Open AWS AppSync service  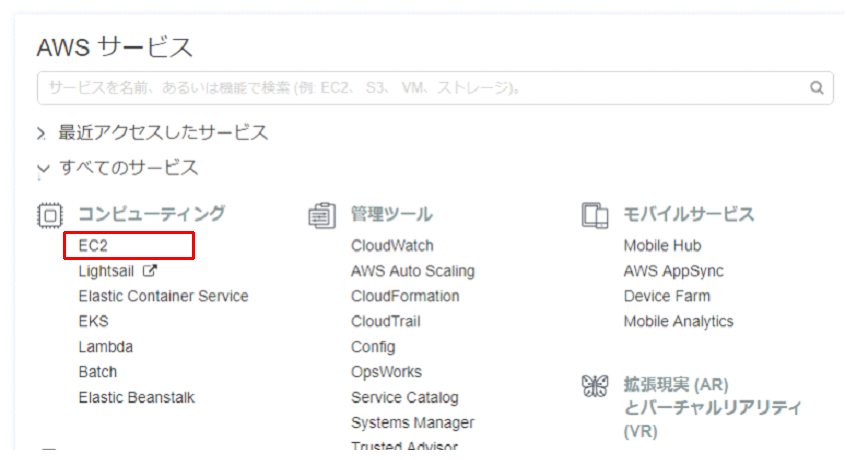click(674, 271)
